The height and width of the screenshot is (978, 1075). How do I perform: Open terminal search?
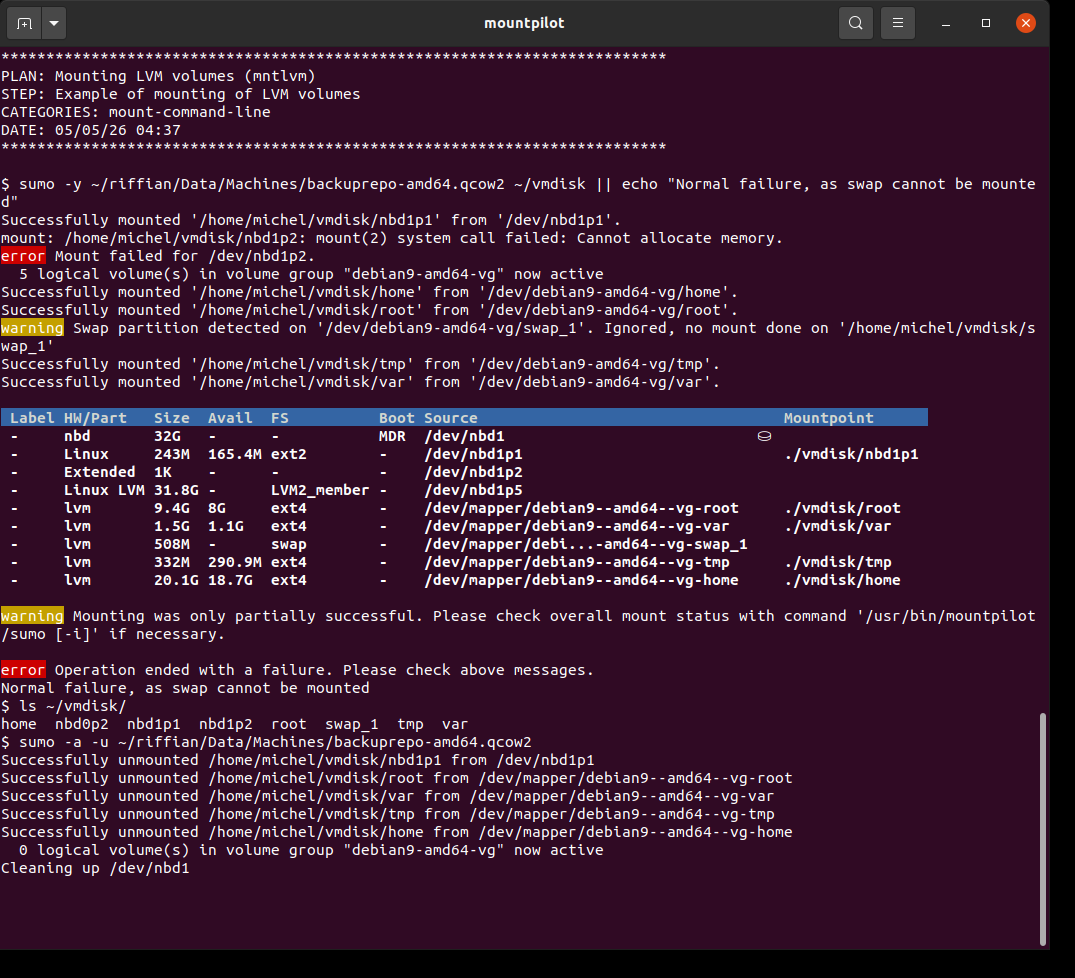tap(856, 23)
